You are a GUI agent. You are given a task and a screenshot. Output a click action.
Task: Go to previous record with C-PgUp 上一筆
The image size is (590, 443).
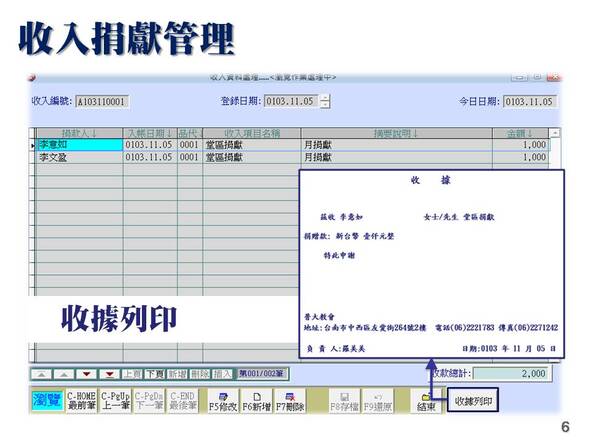tap(116, 400)
